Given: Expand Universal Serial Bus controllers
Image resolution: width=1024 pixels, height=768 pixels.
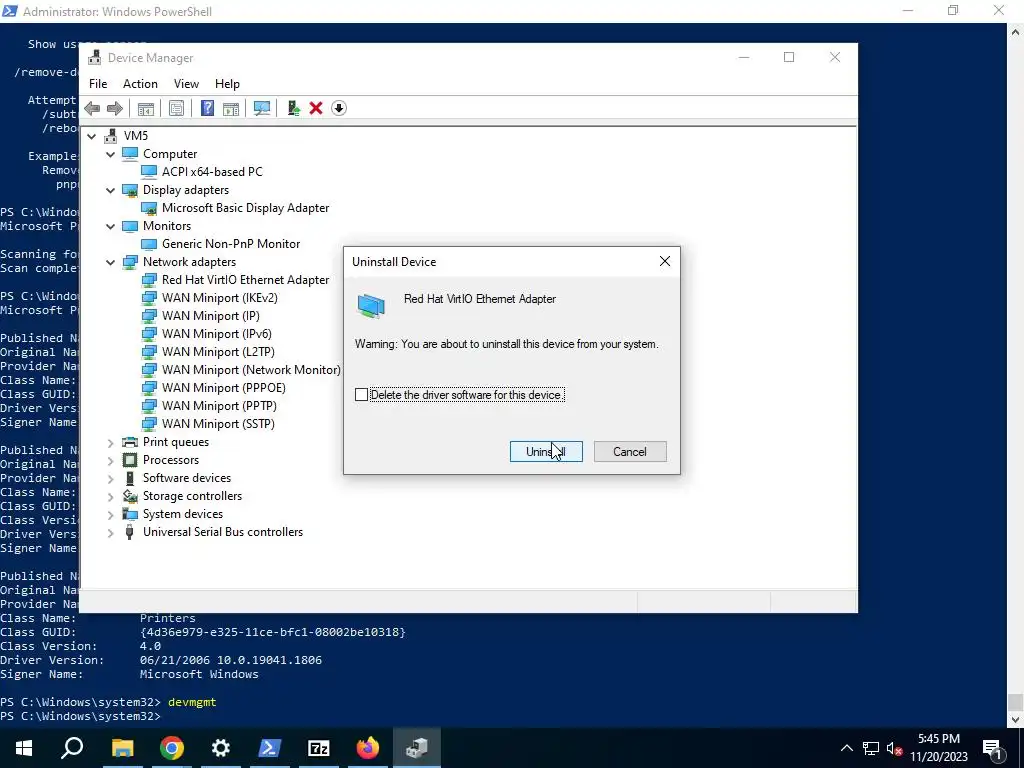Looking at the screenshot, I should point(110,532).
